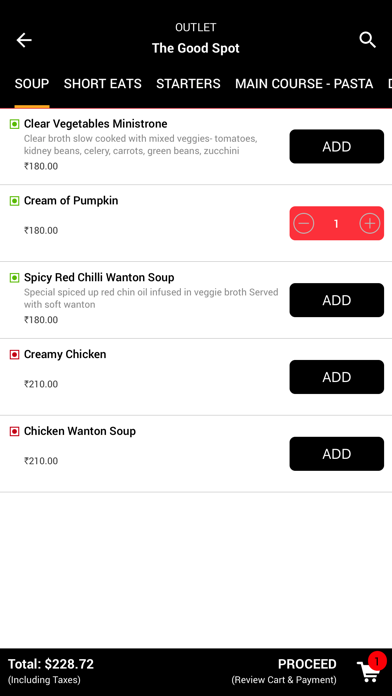Click non-veg indicator beside Chicken Wanton Soup
Screen dimensions: 392x696
click(x=14, y=431)
